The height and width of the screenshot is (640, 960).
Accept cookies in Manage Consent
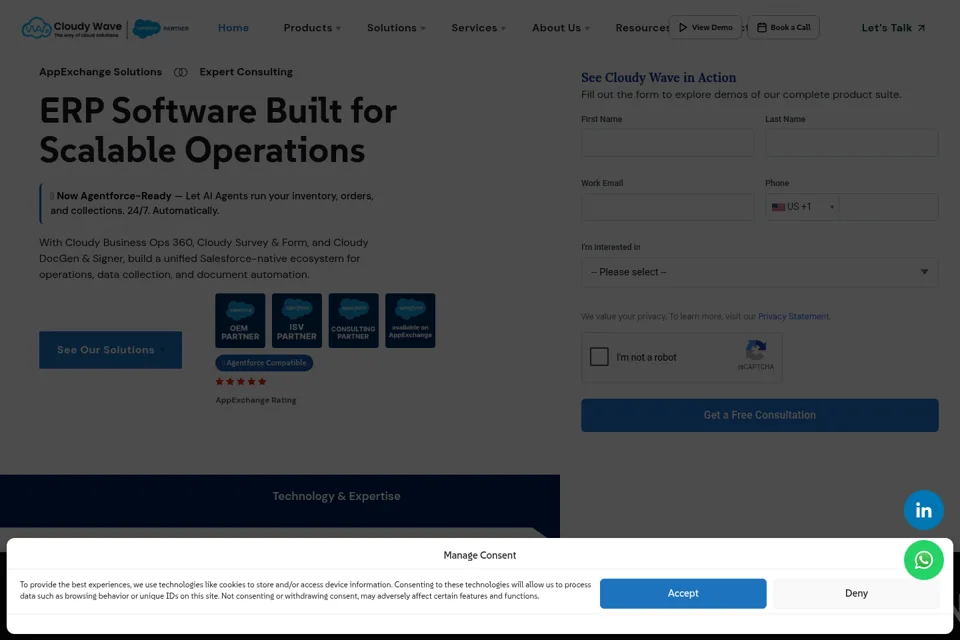point(683,593)
